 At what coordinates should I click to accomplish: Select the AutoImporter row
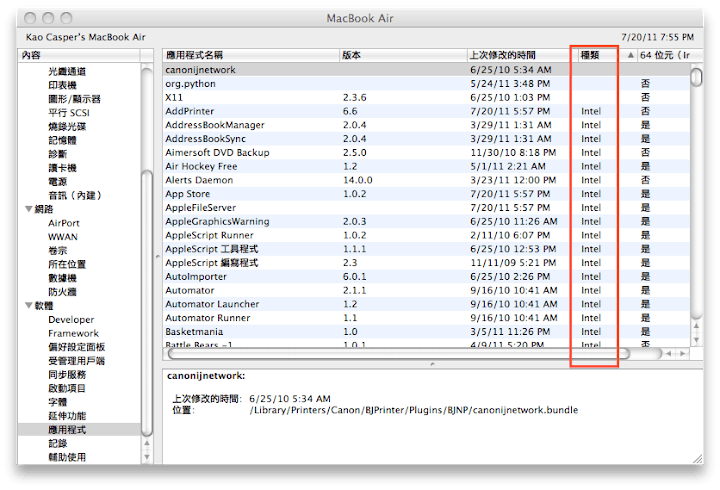(426, 276)
